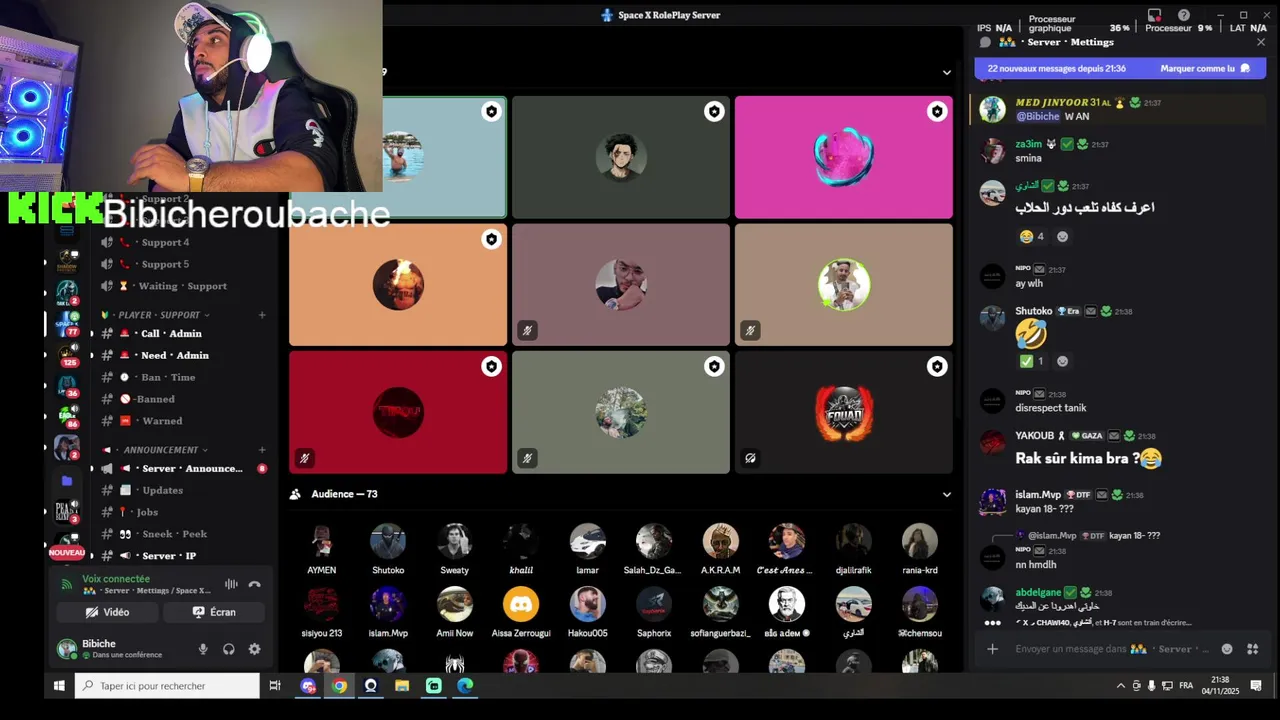Turn on camera with the Vidéo button
Image resolution: width=1280 pixels, height=720 pixels.
(108, 612)
